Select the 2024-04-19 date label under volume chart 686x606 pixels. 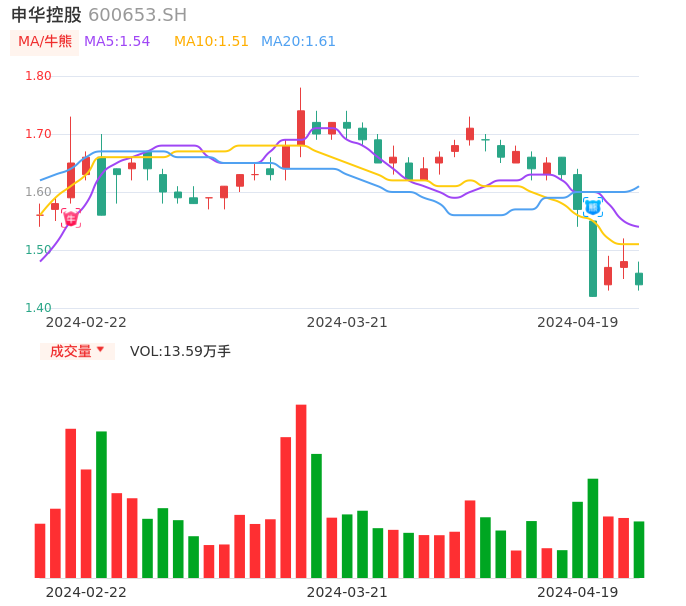click(577, 592)
